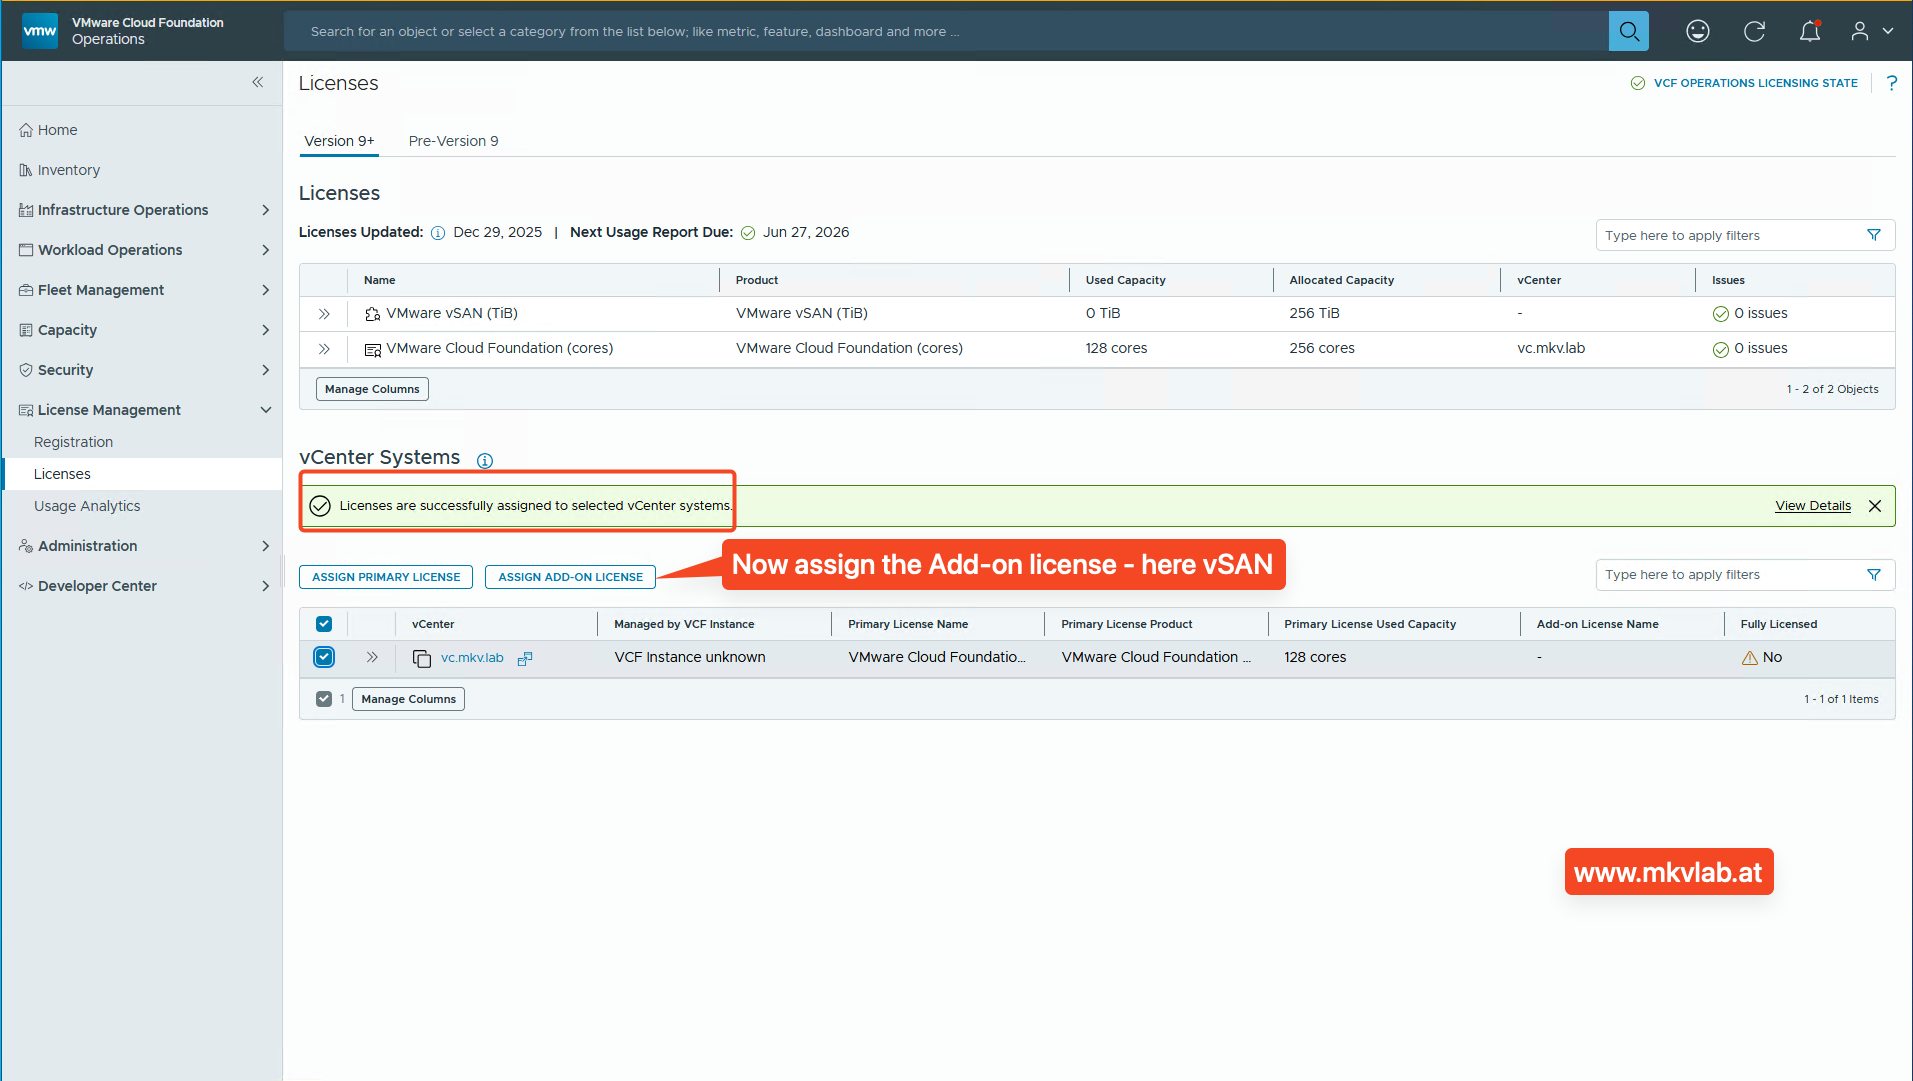Open View Details in the success banner
1913x1081 pixels.
1812,505
